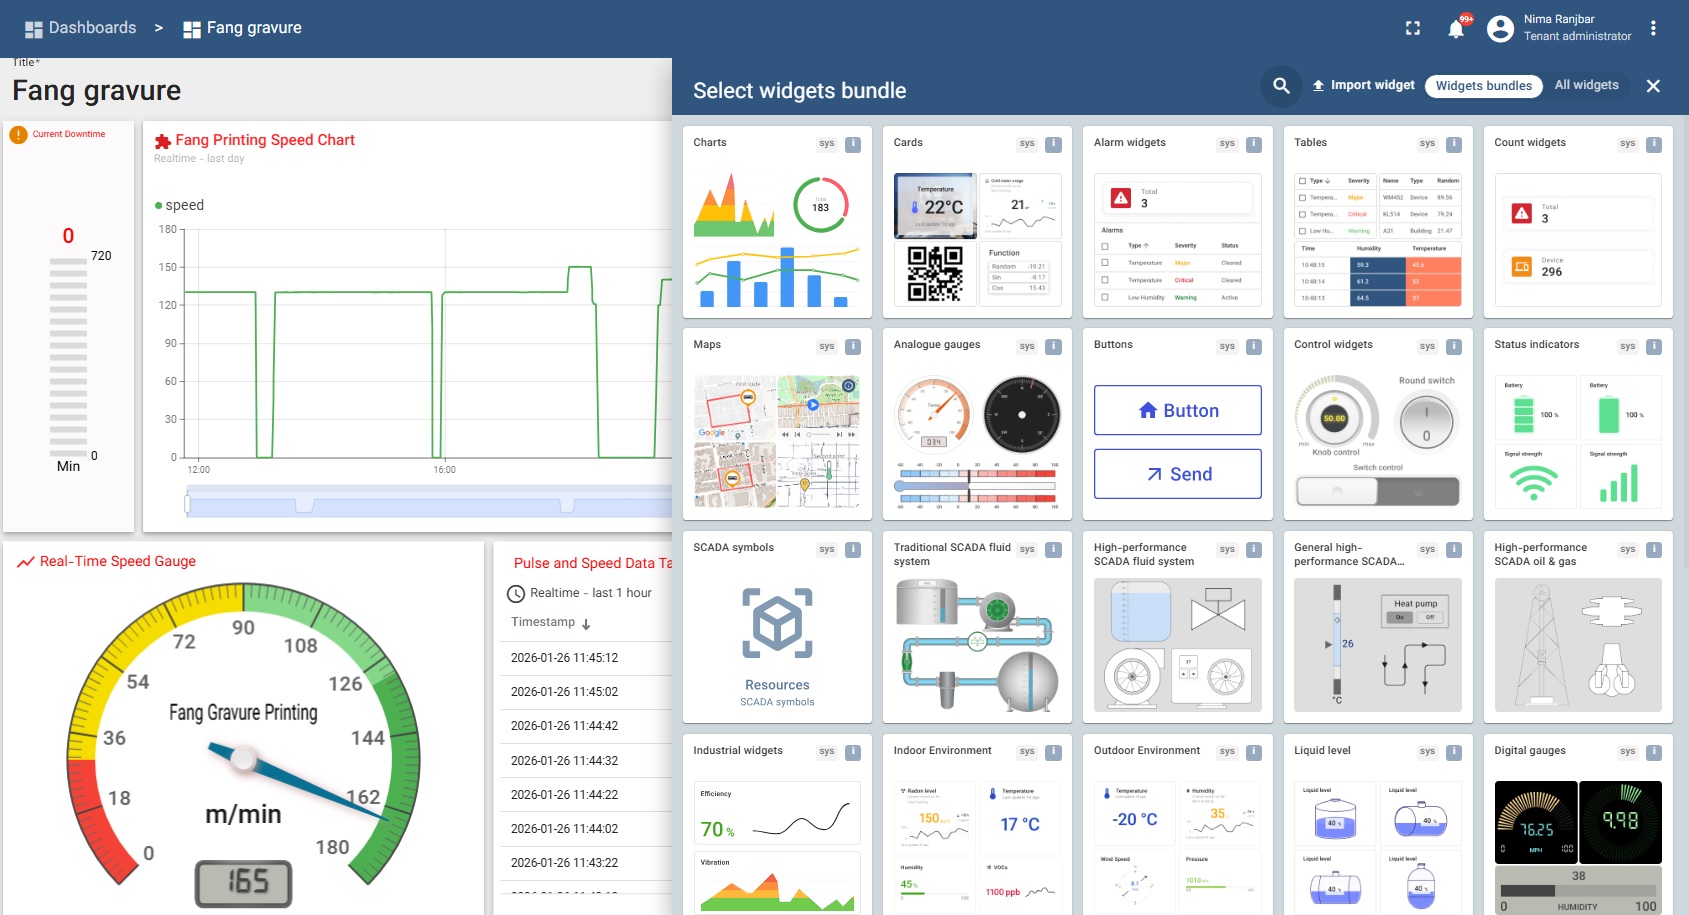Click info icon on Charts bundle
This screenshot has width=1689, height=915.
click(853, 144)
